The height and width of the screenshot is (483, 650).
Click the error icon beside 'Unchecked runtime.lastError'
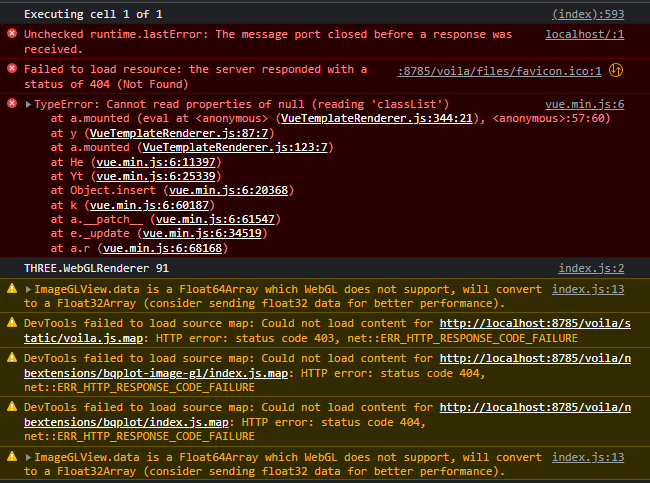12,33
